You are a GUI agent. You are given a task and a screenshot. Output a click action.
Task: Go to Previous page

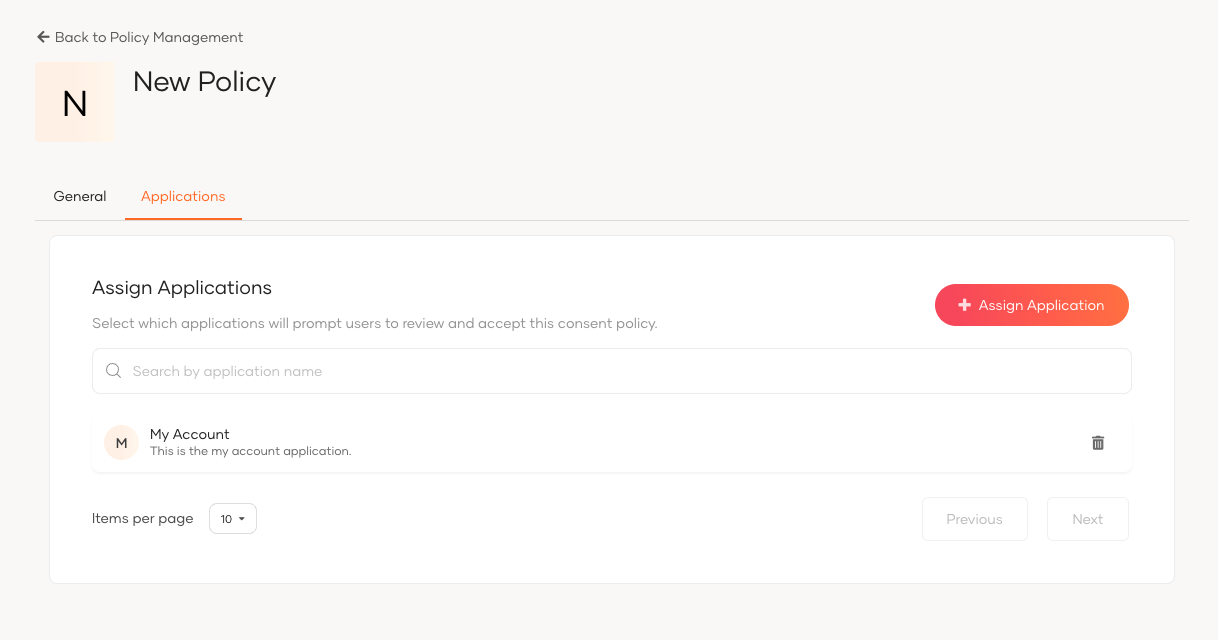(x=975, y=519)
